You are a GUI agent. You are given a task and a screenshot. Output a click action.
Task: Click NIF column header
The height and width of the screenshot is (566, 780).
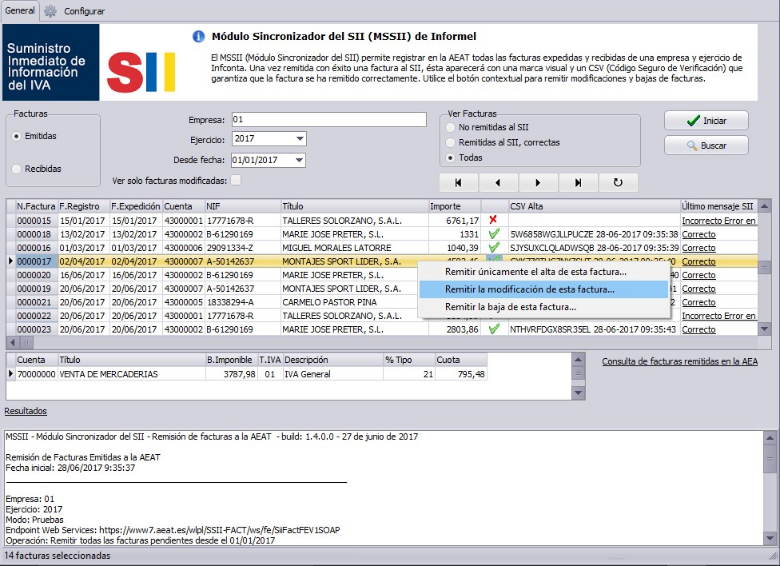pos(243,206)
